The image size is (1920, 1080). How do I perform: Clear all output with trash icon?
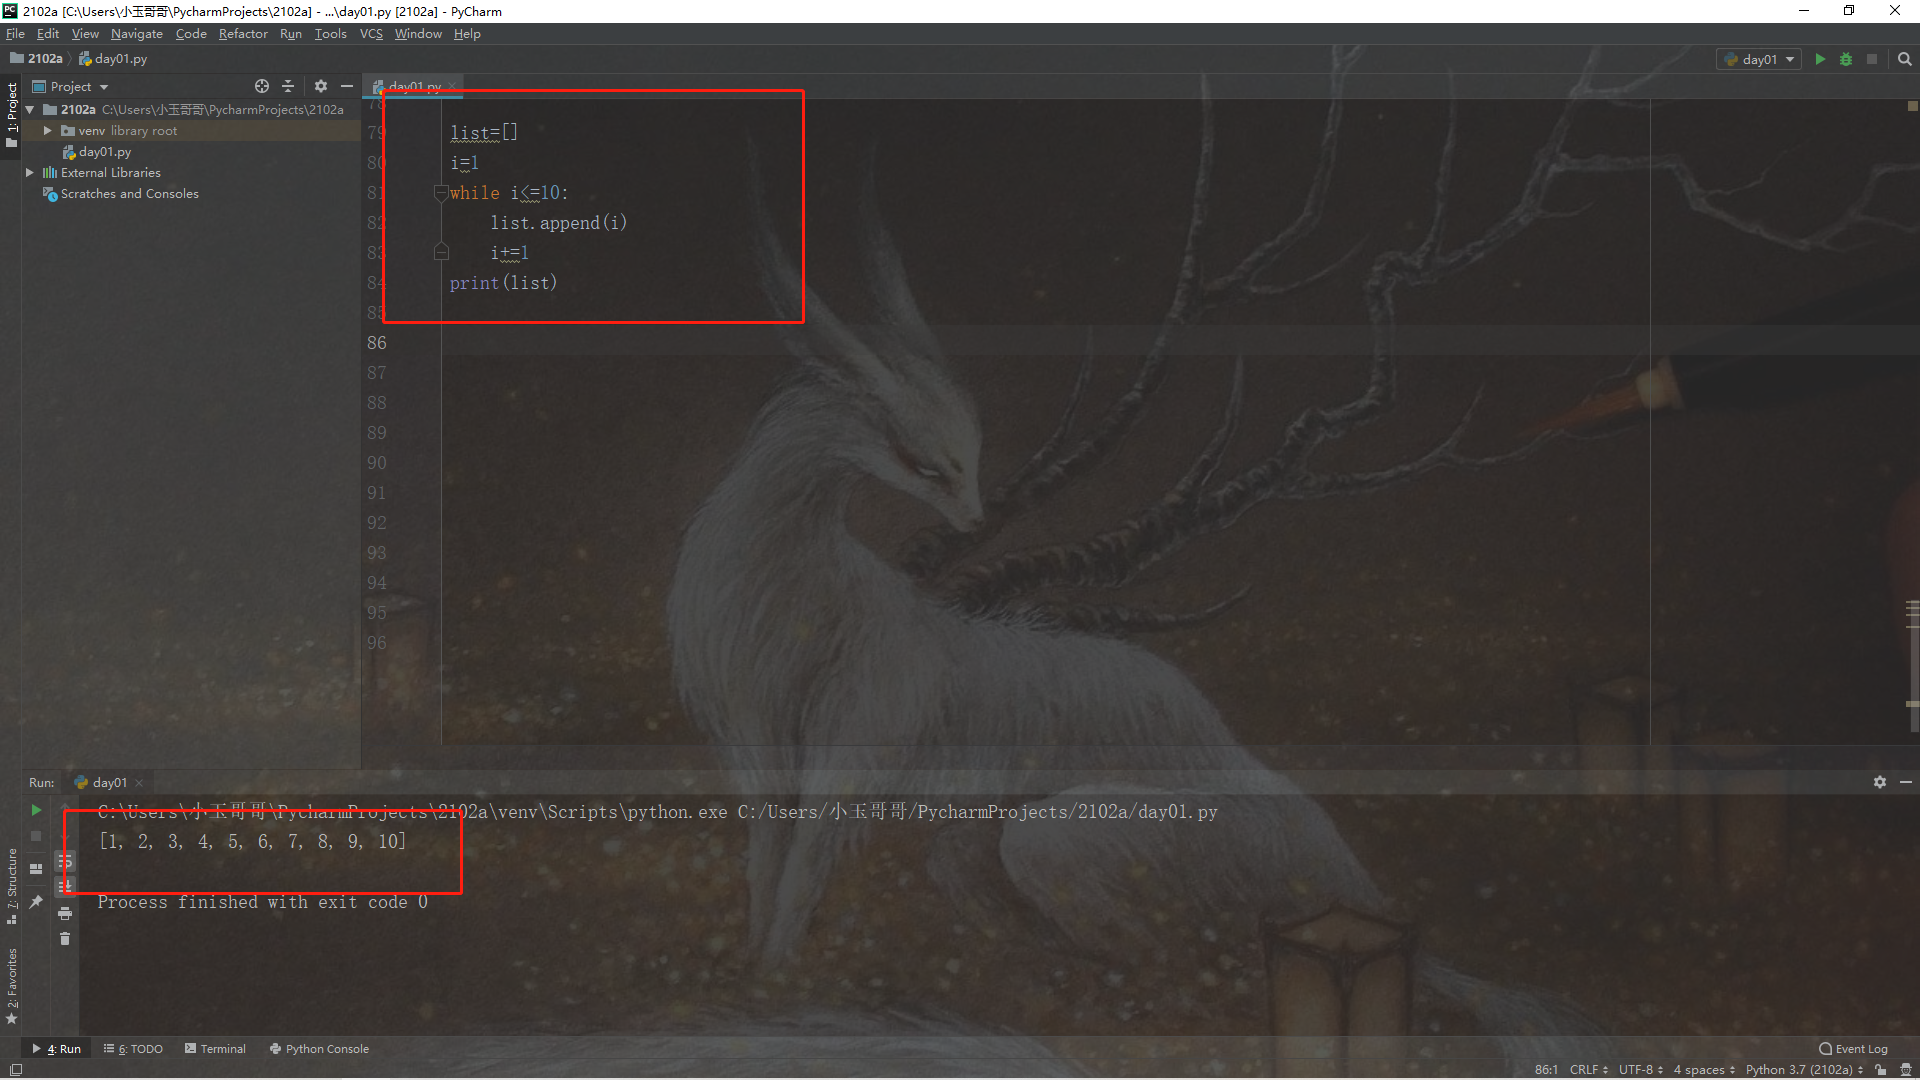[x=65, y=938]
